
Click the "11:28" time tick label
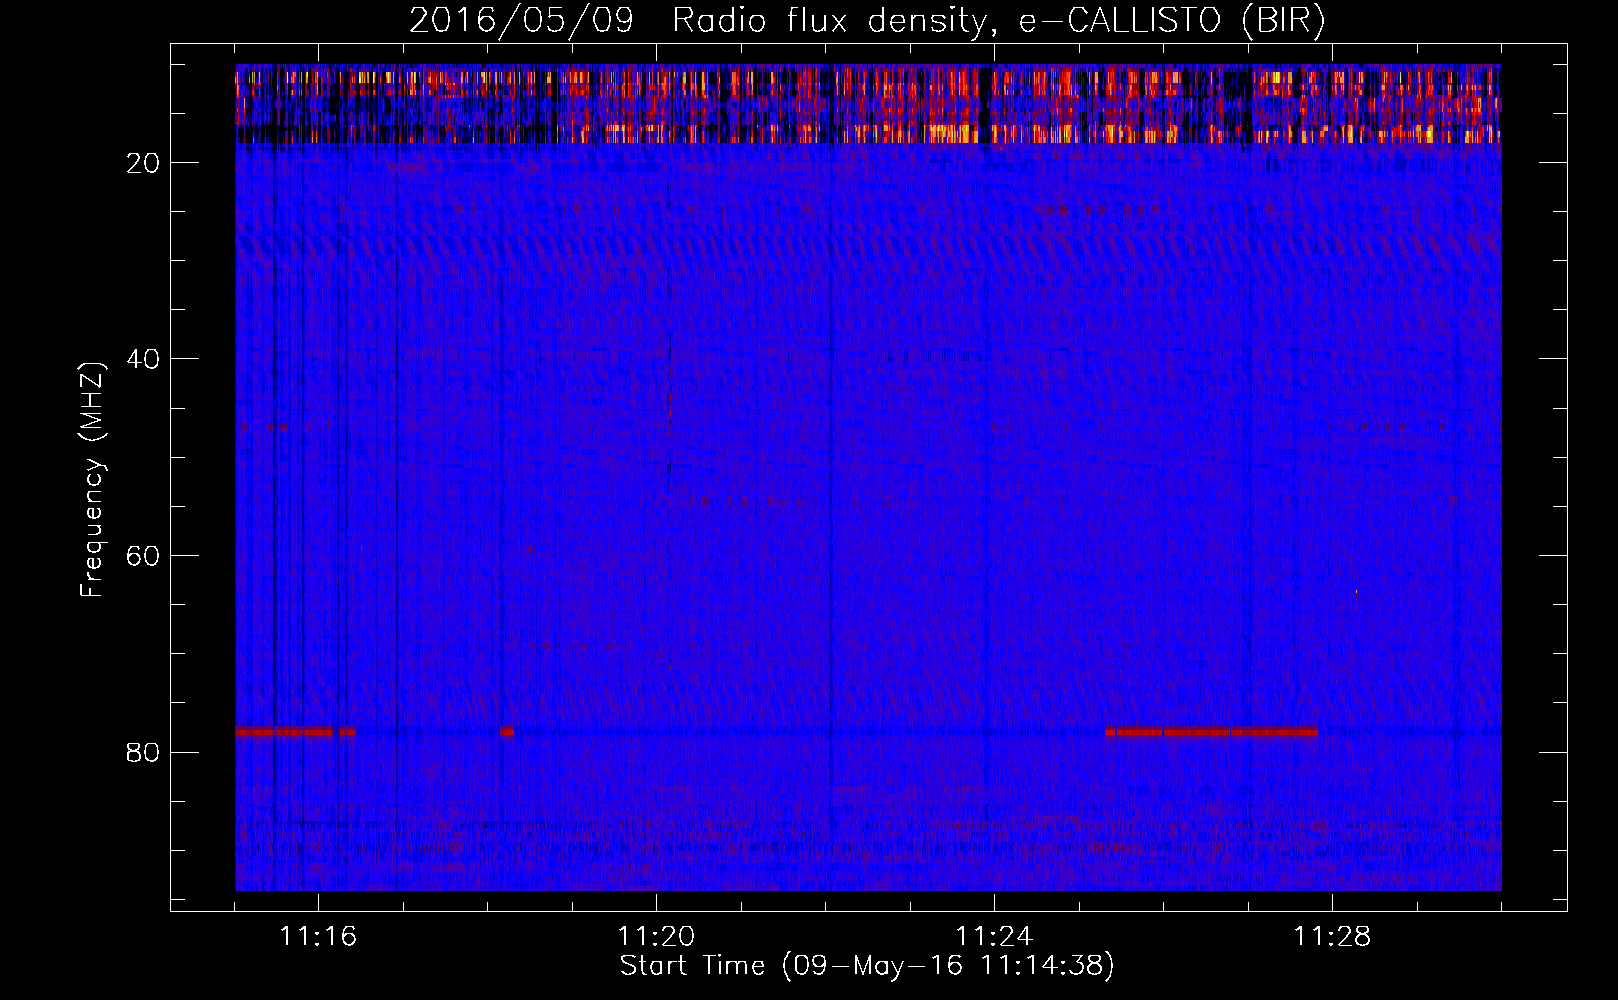[1332, 936]
